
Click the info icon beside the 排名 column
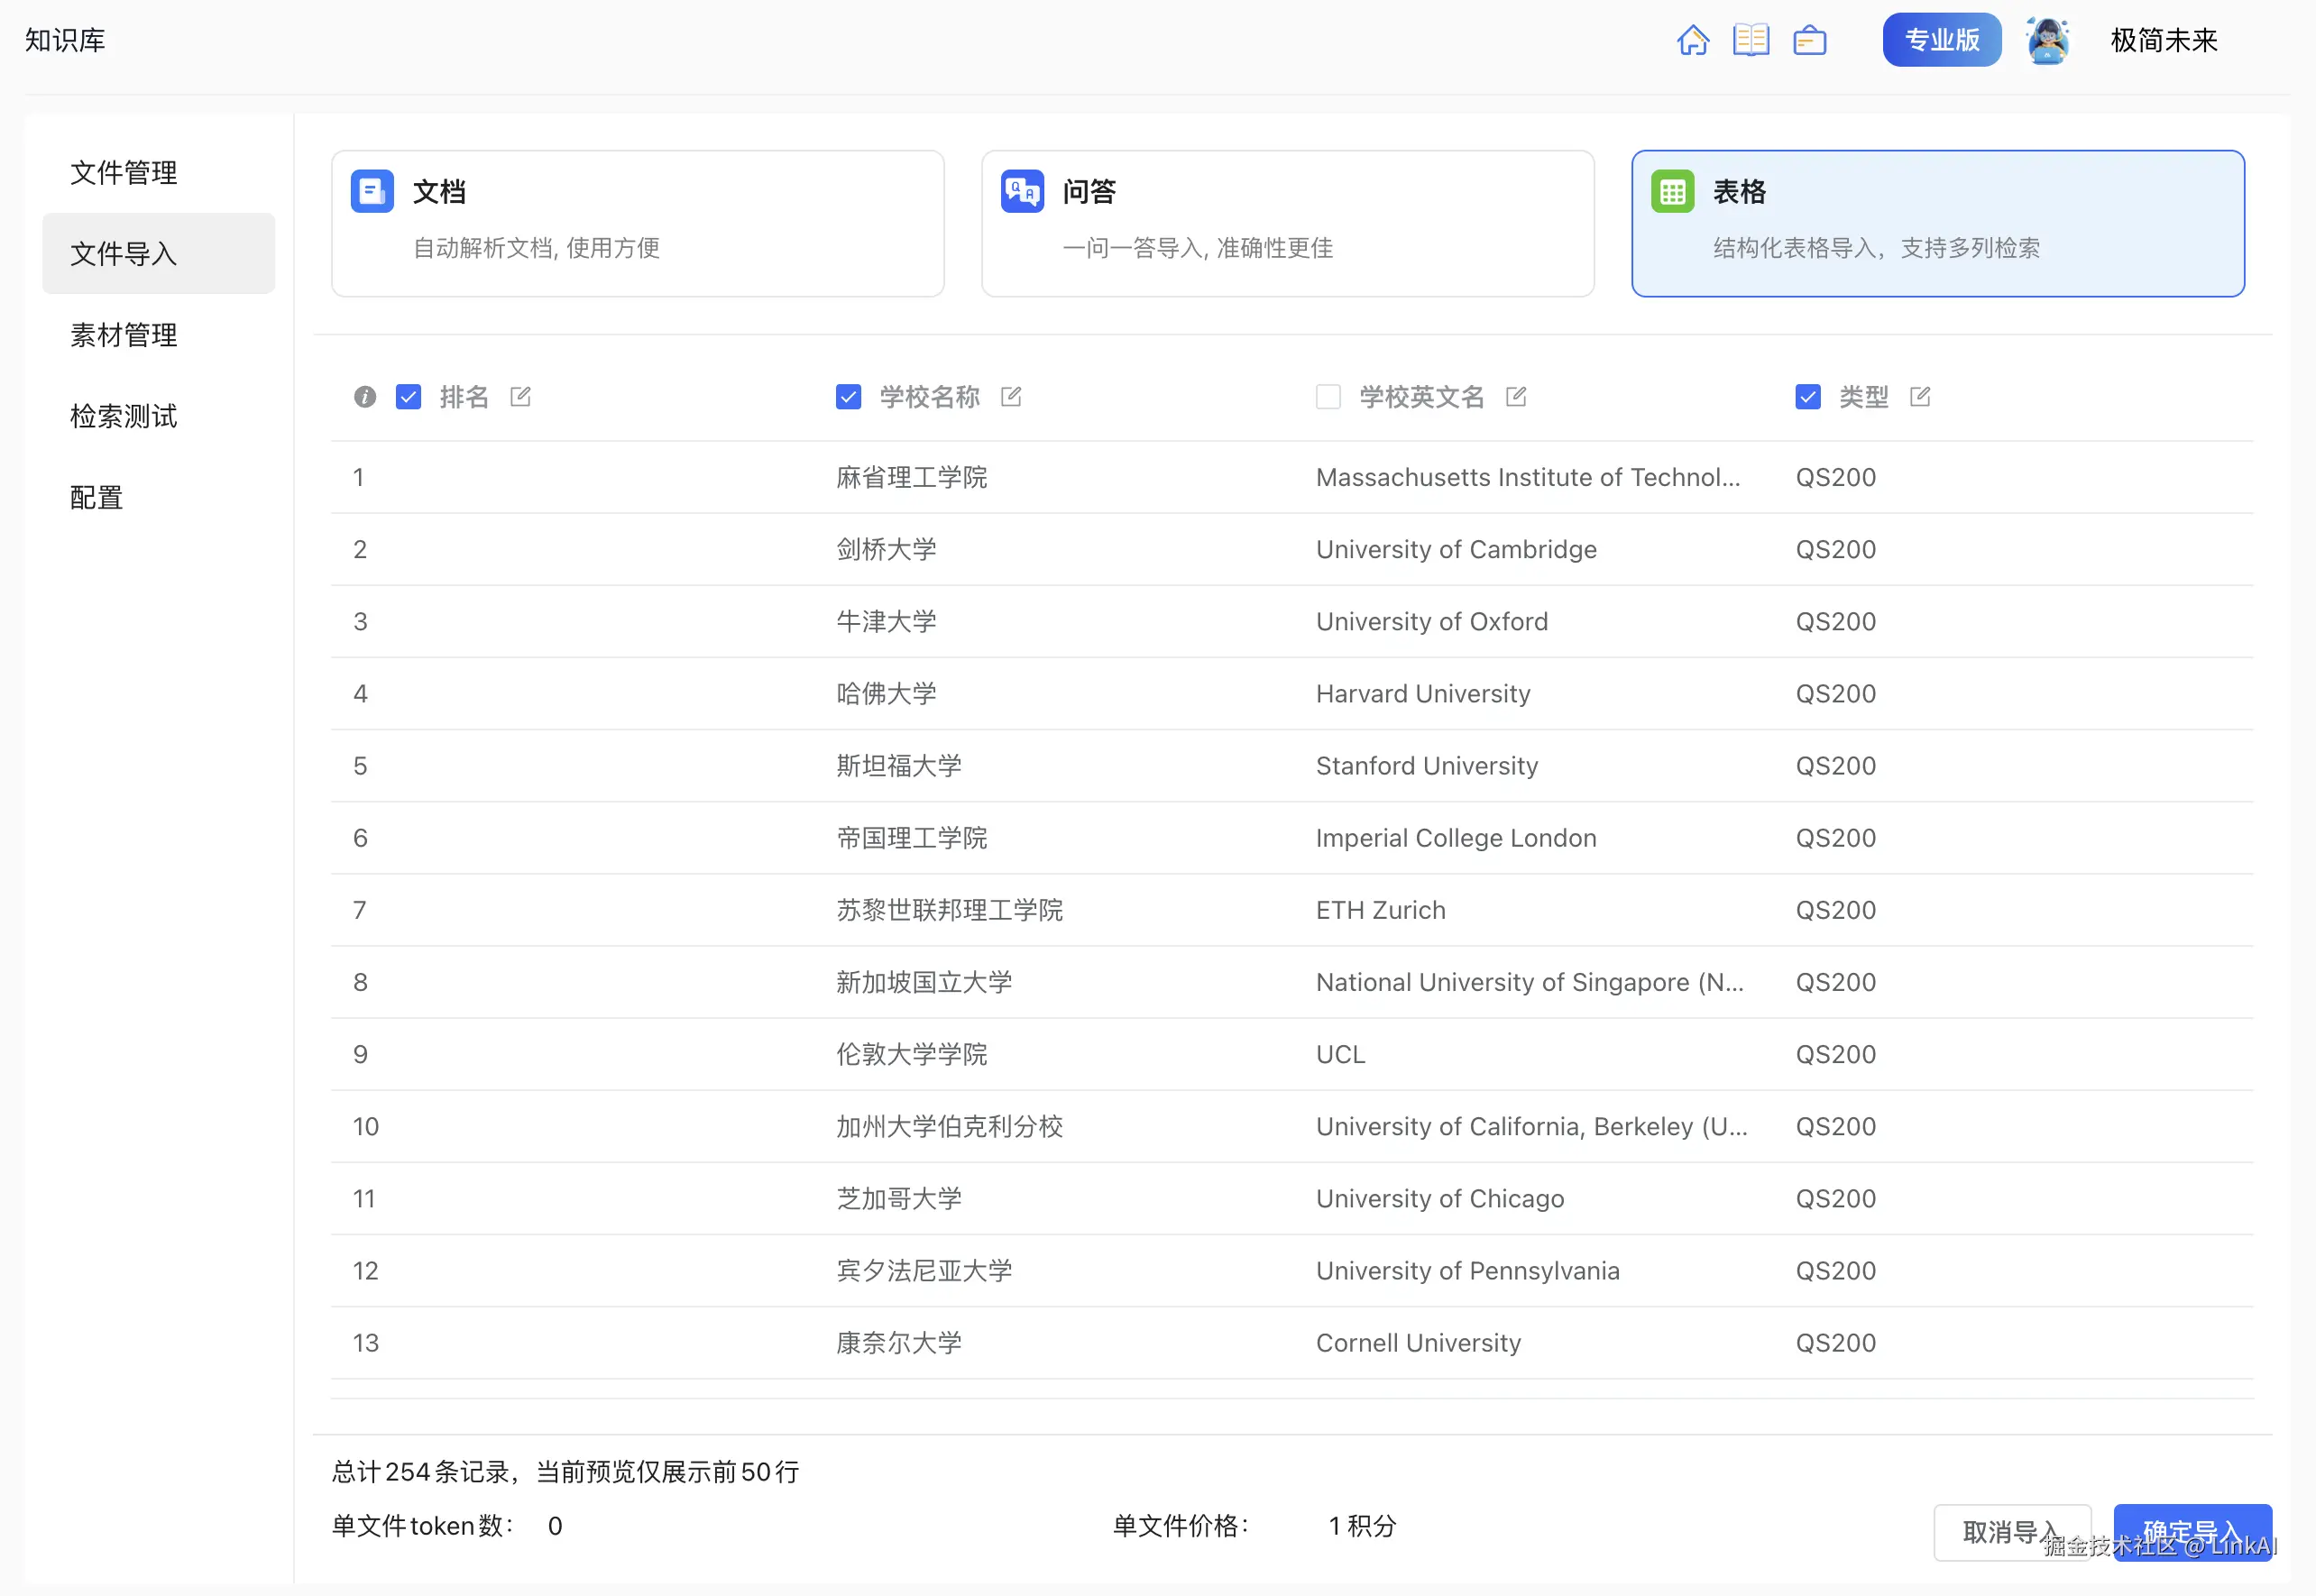click(364, 397)
